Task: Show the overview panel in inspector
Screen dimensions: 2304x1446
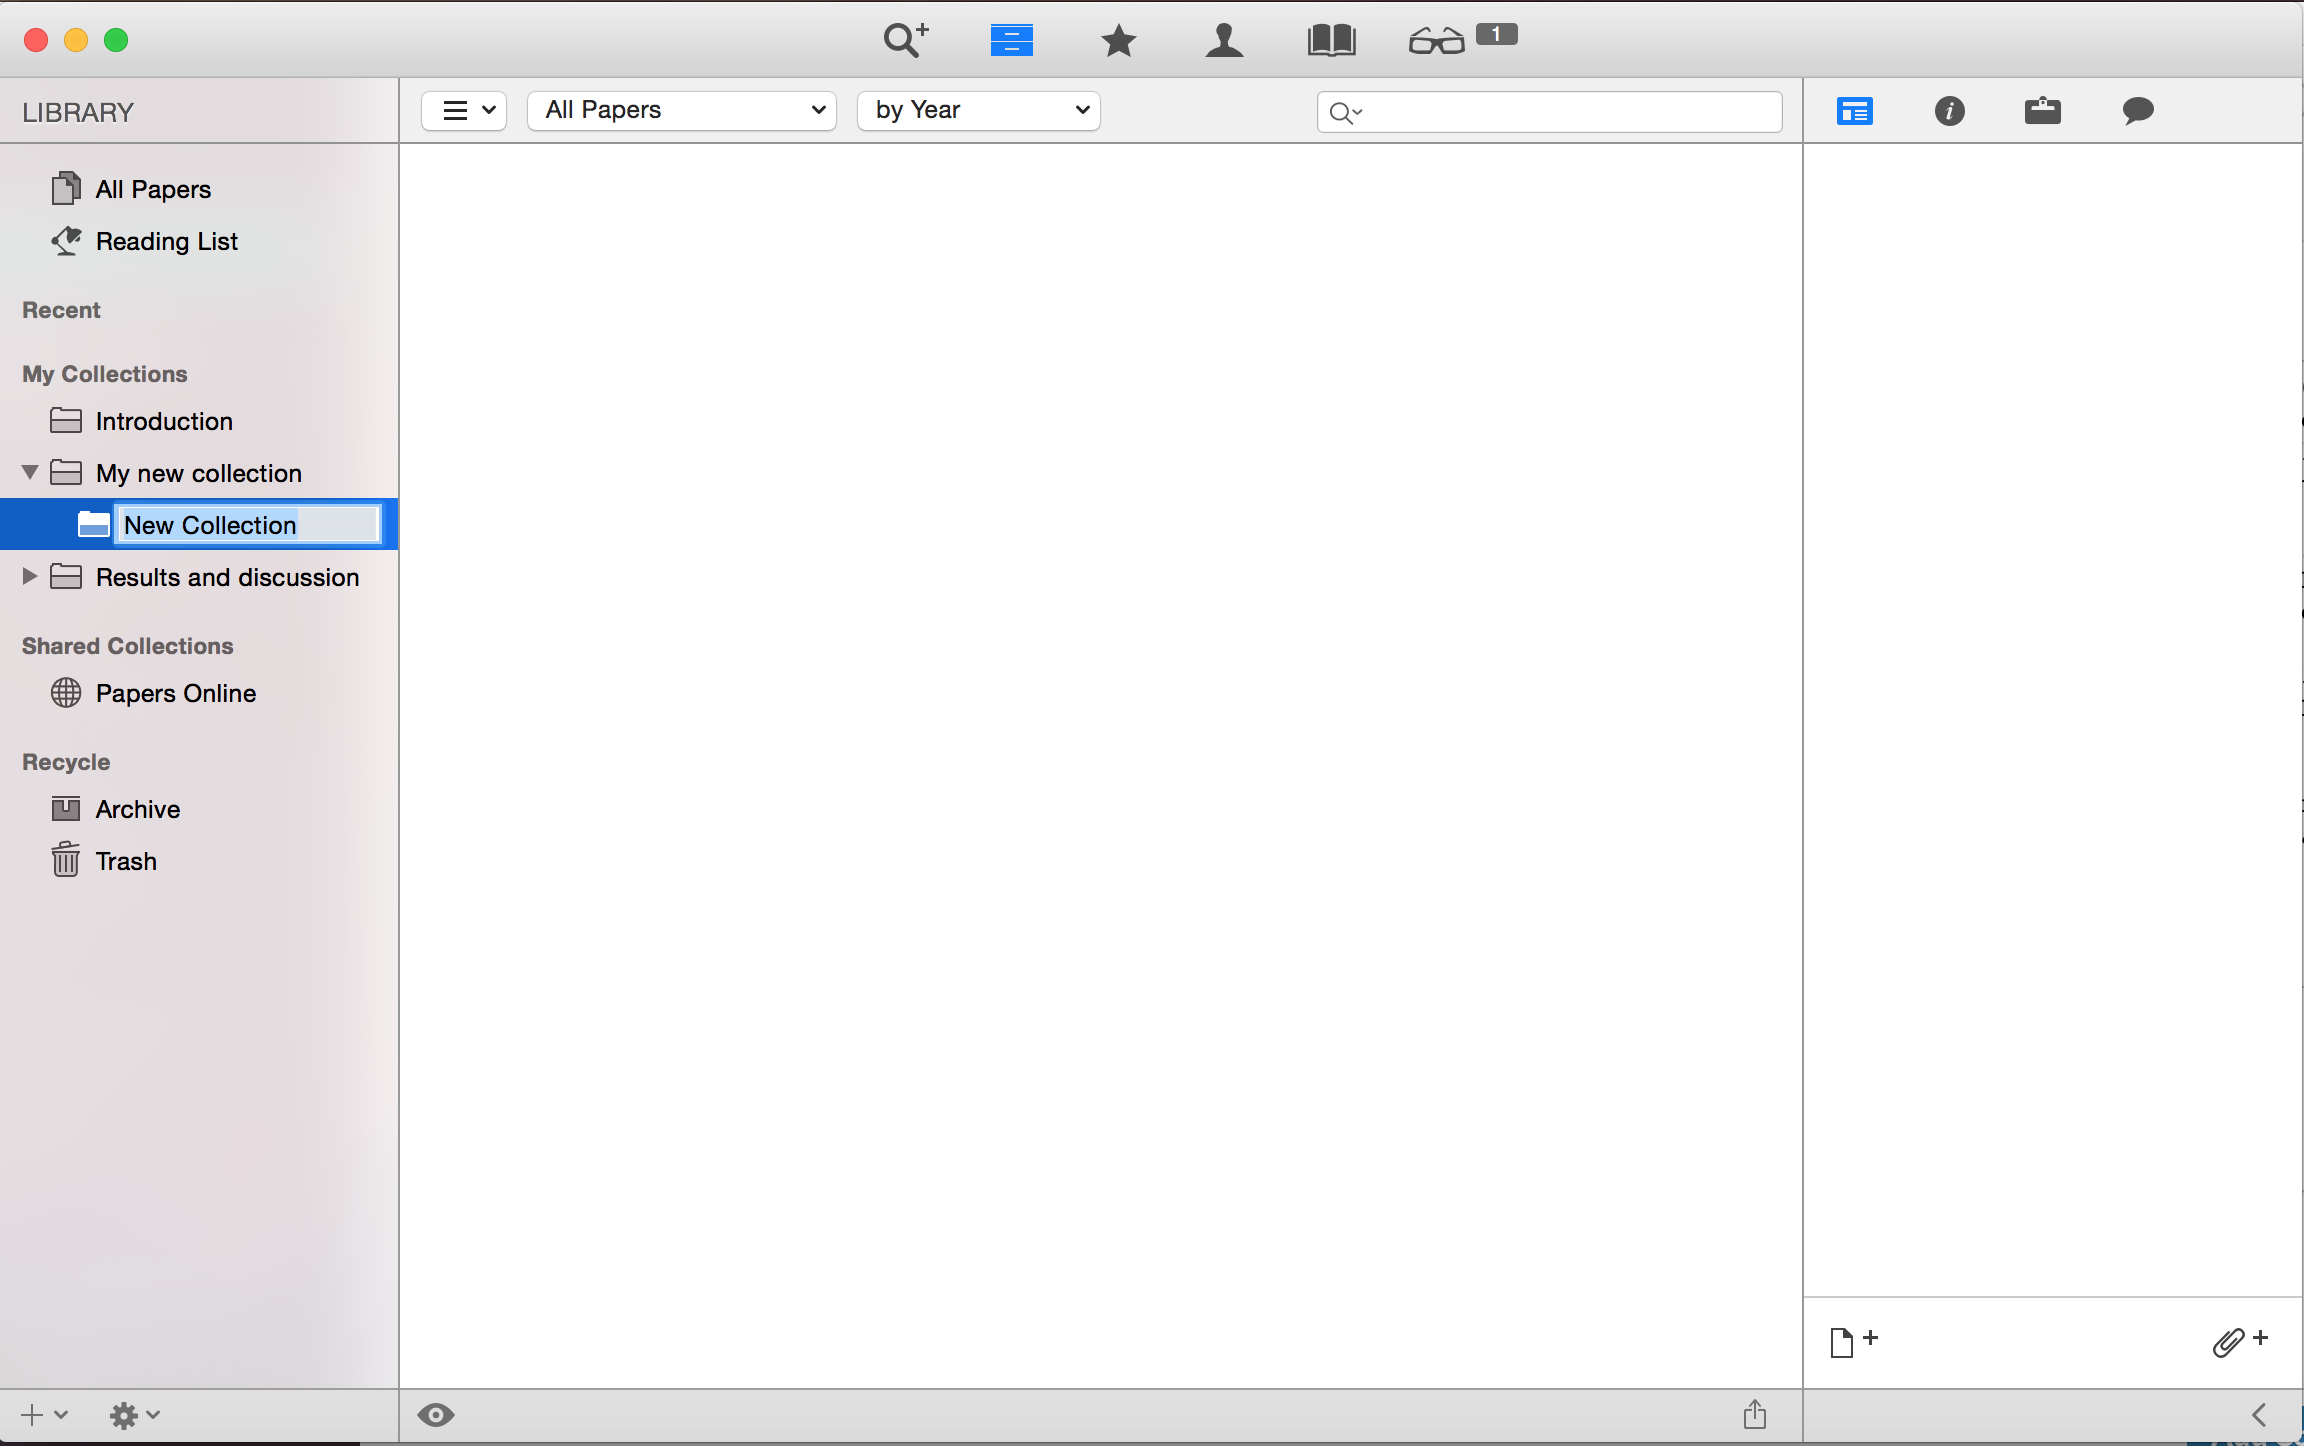Action: pos(1854,111)
